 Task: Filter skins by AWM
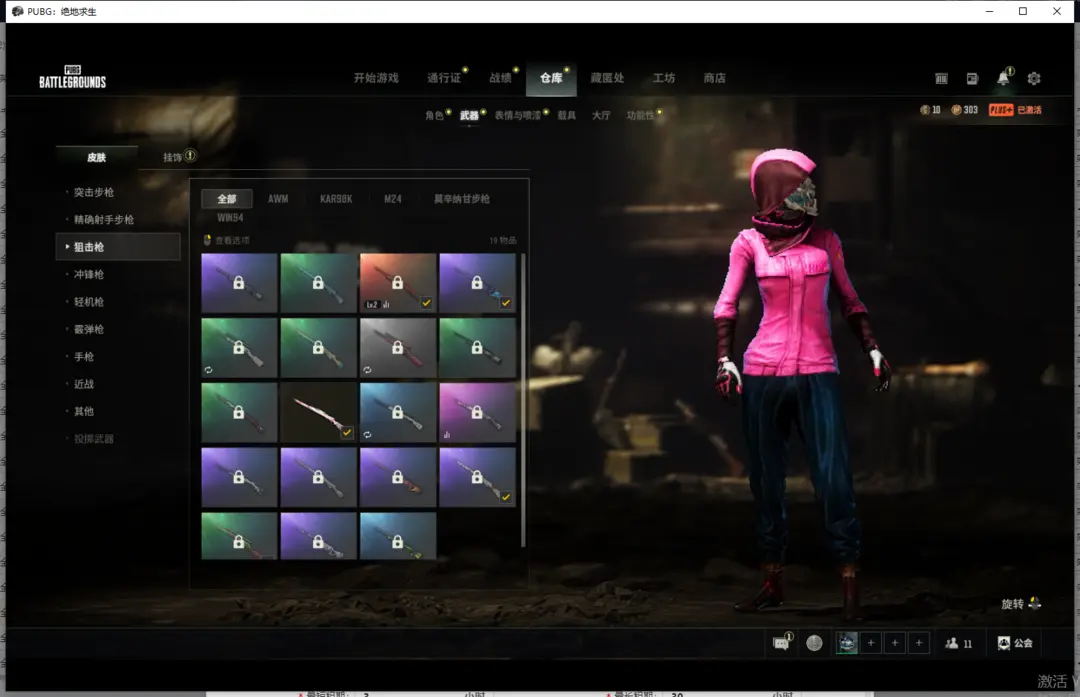278,199
